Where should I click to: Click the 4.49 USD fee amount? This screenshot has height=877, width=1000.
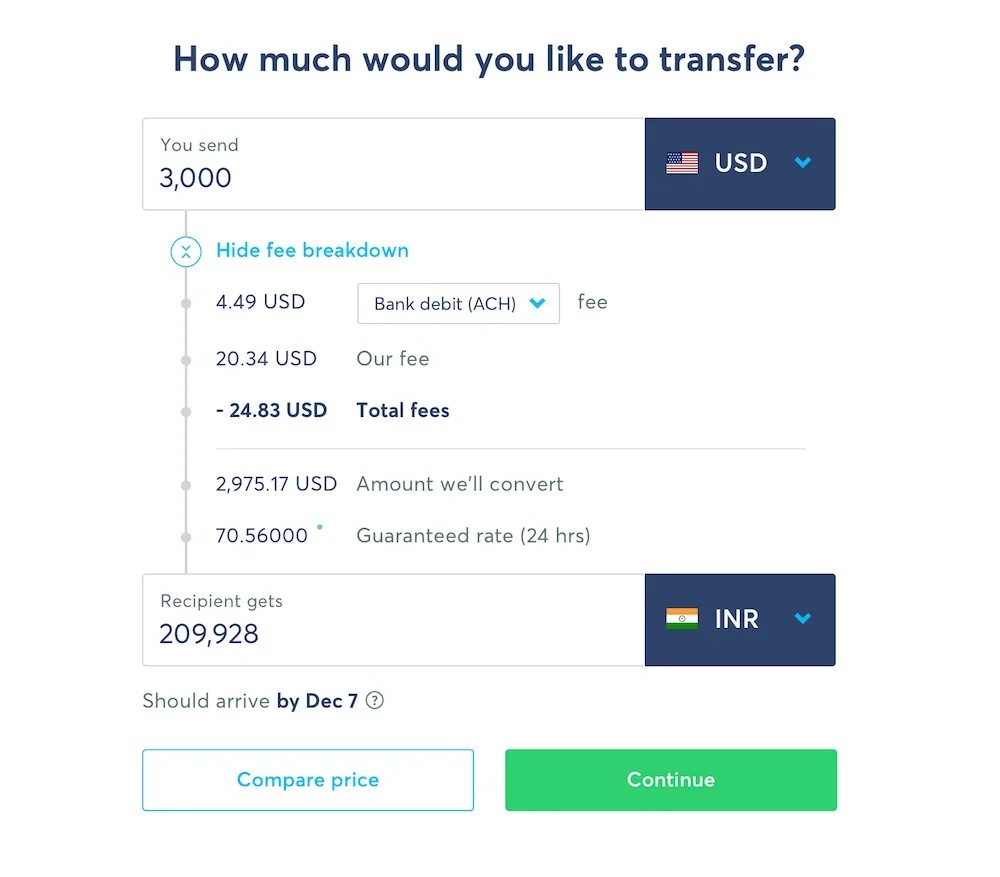point(260,302)
